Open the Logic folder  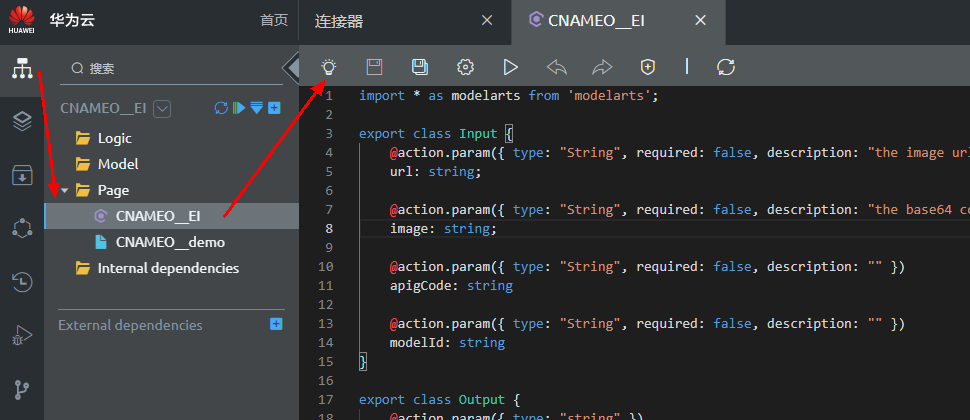point(103,138)
